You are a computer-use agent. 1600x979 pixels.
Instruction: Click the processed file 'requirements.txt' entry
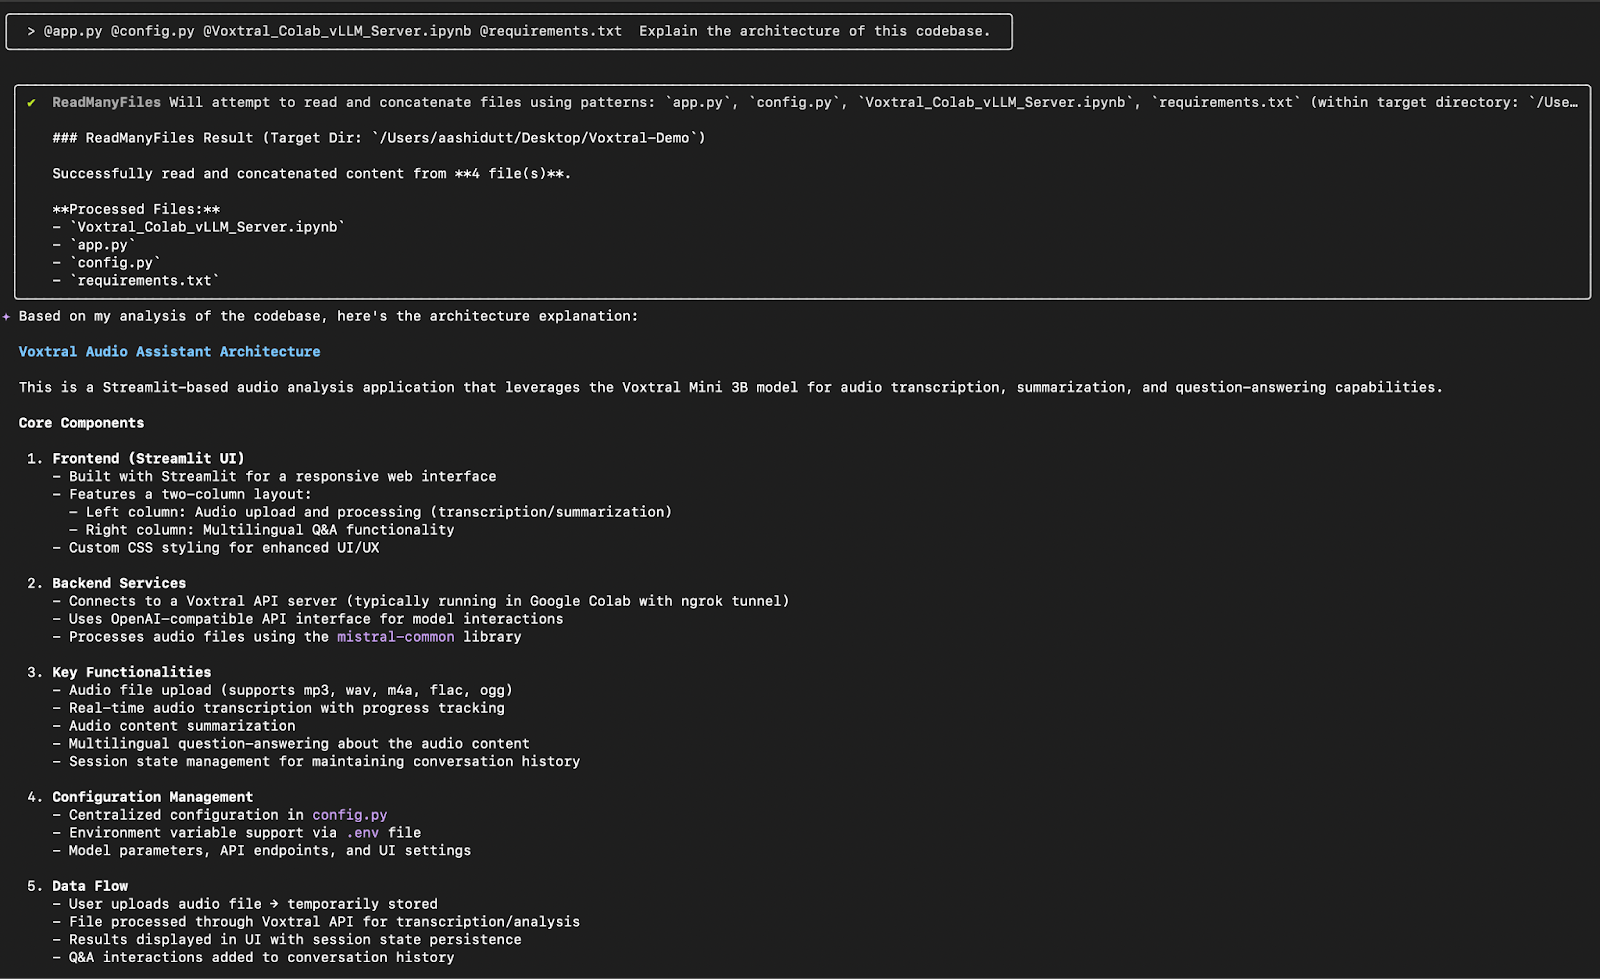pos(144,281)
